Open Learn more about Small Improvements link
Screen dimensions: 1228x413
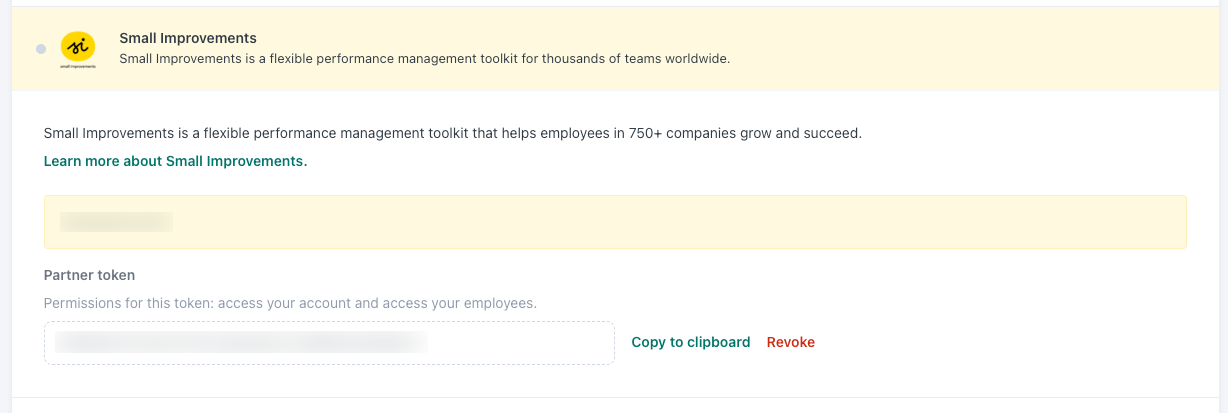click(175, 161)
